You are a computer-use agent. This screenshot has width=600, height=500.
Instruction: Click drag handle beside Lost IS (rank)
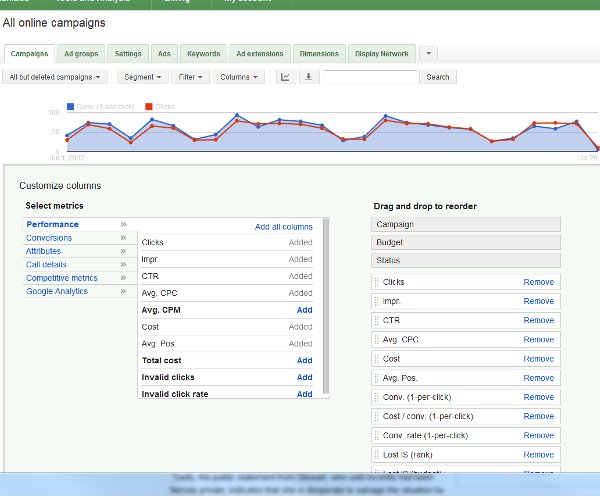(377, 455)
